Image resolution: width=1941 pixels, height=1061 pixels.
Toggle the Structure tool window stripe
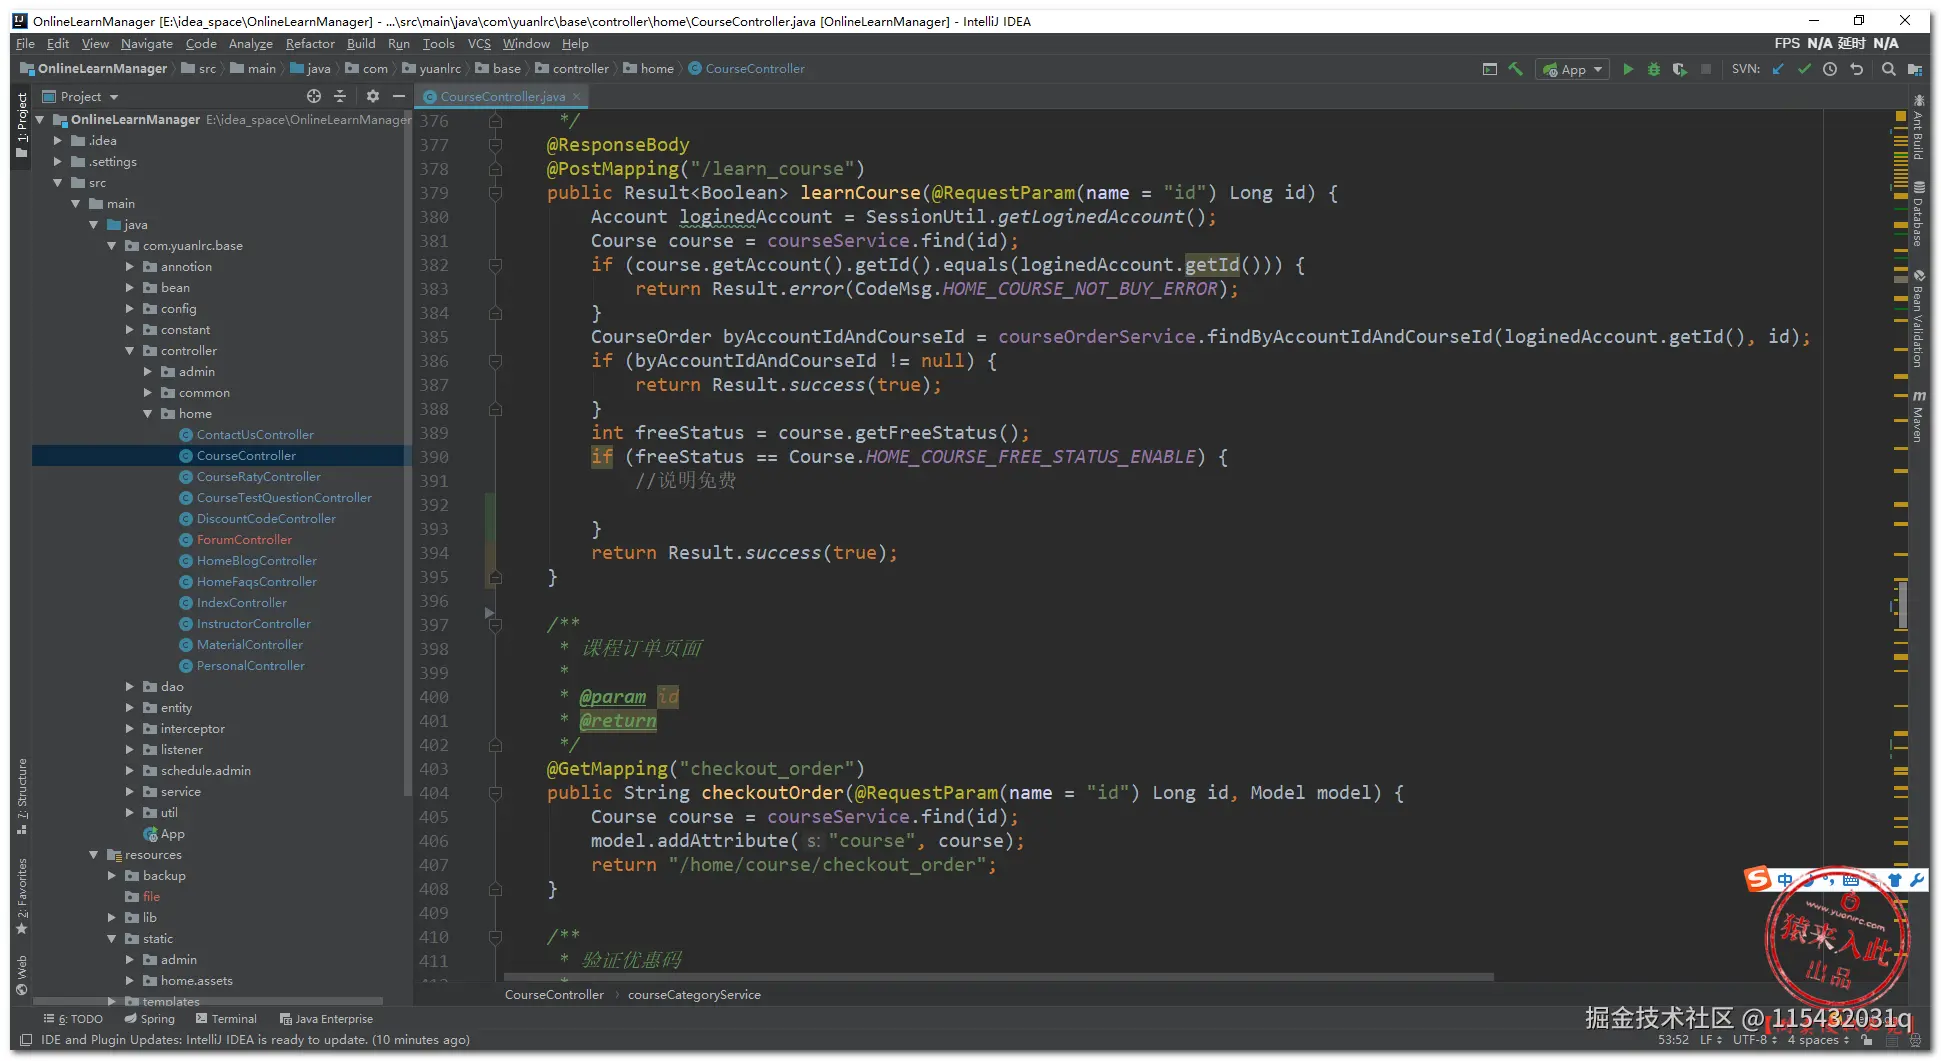click(21, 795)
